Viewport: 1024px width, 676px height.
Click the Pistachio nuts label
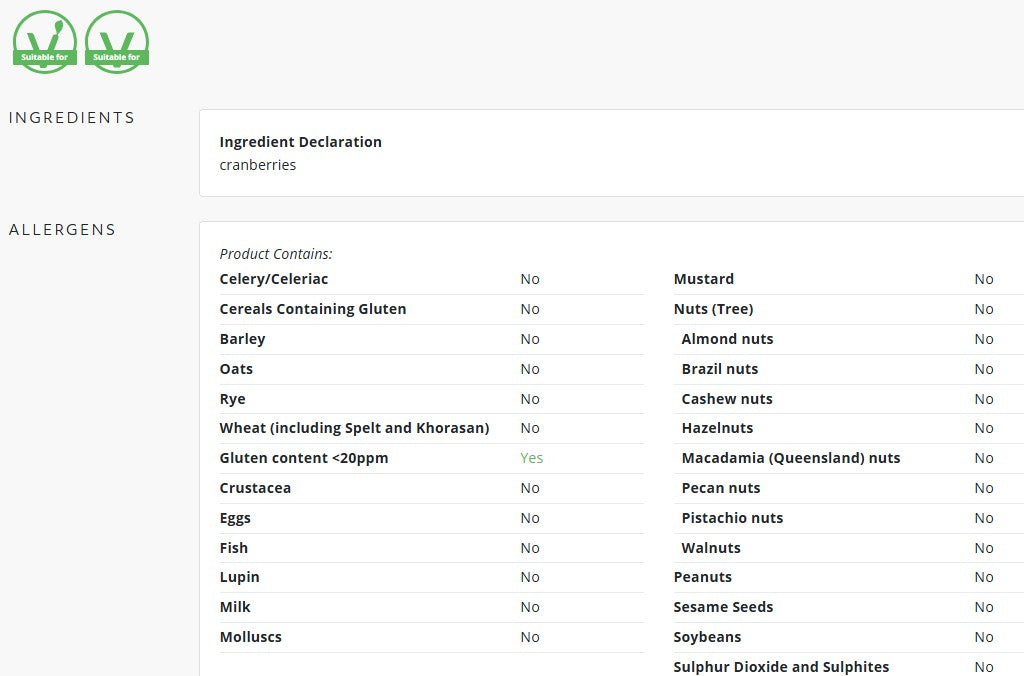(x=732, y=518)
